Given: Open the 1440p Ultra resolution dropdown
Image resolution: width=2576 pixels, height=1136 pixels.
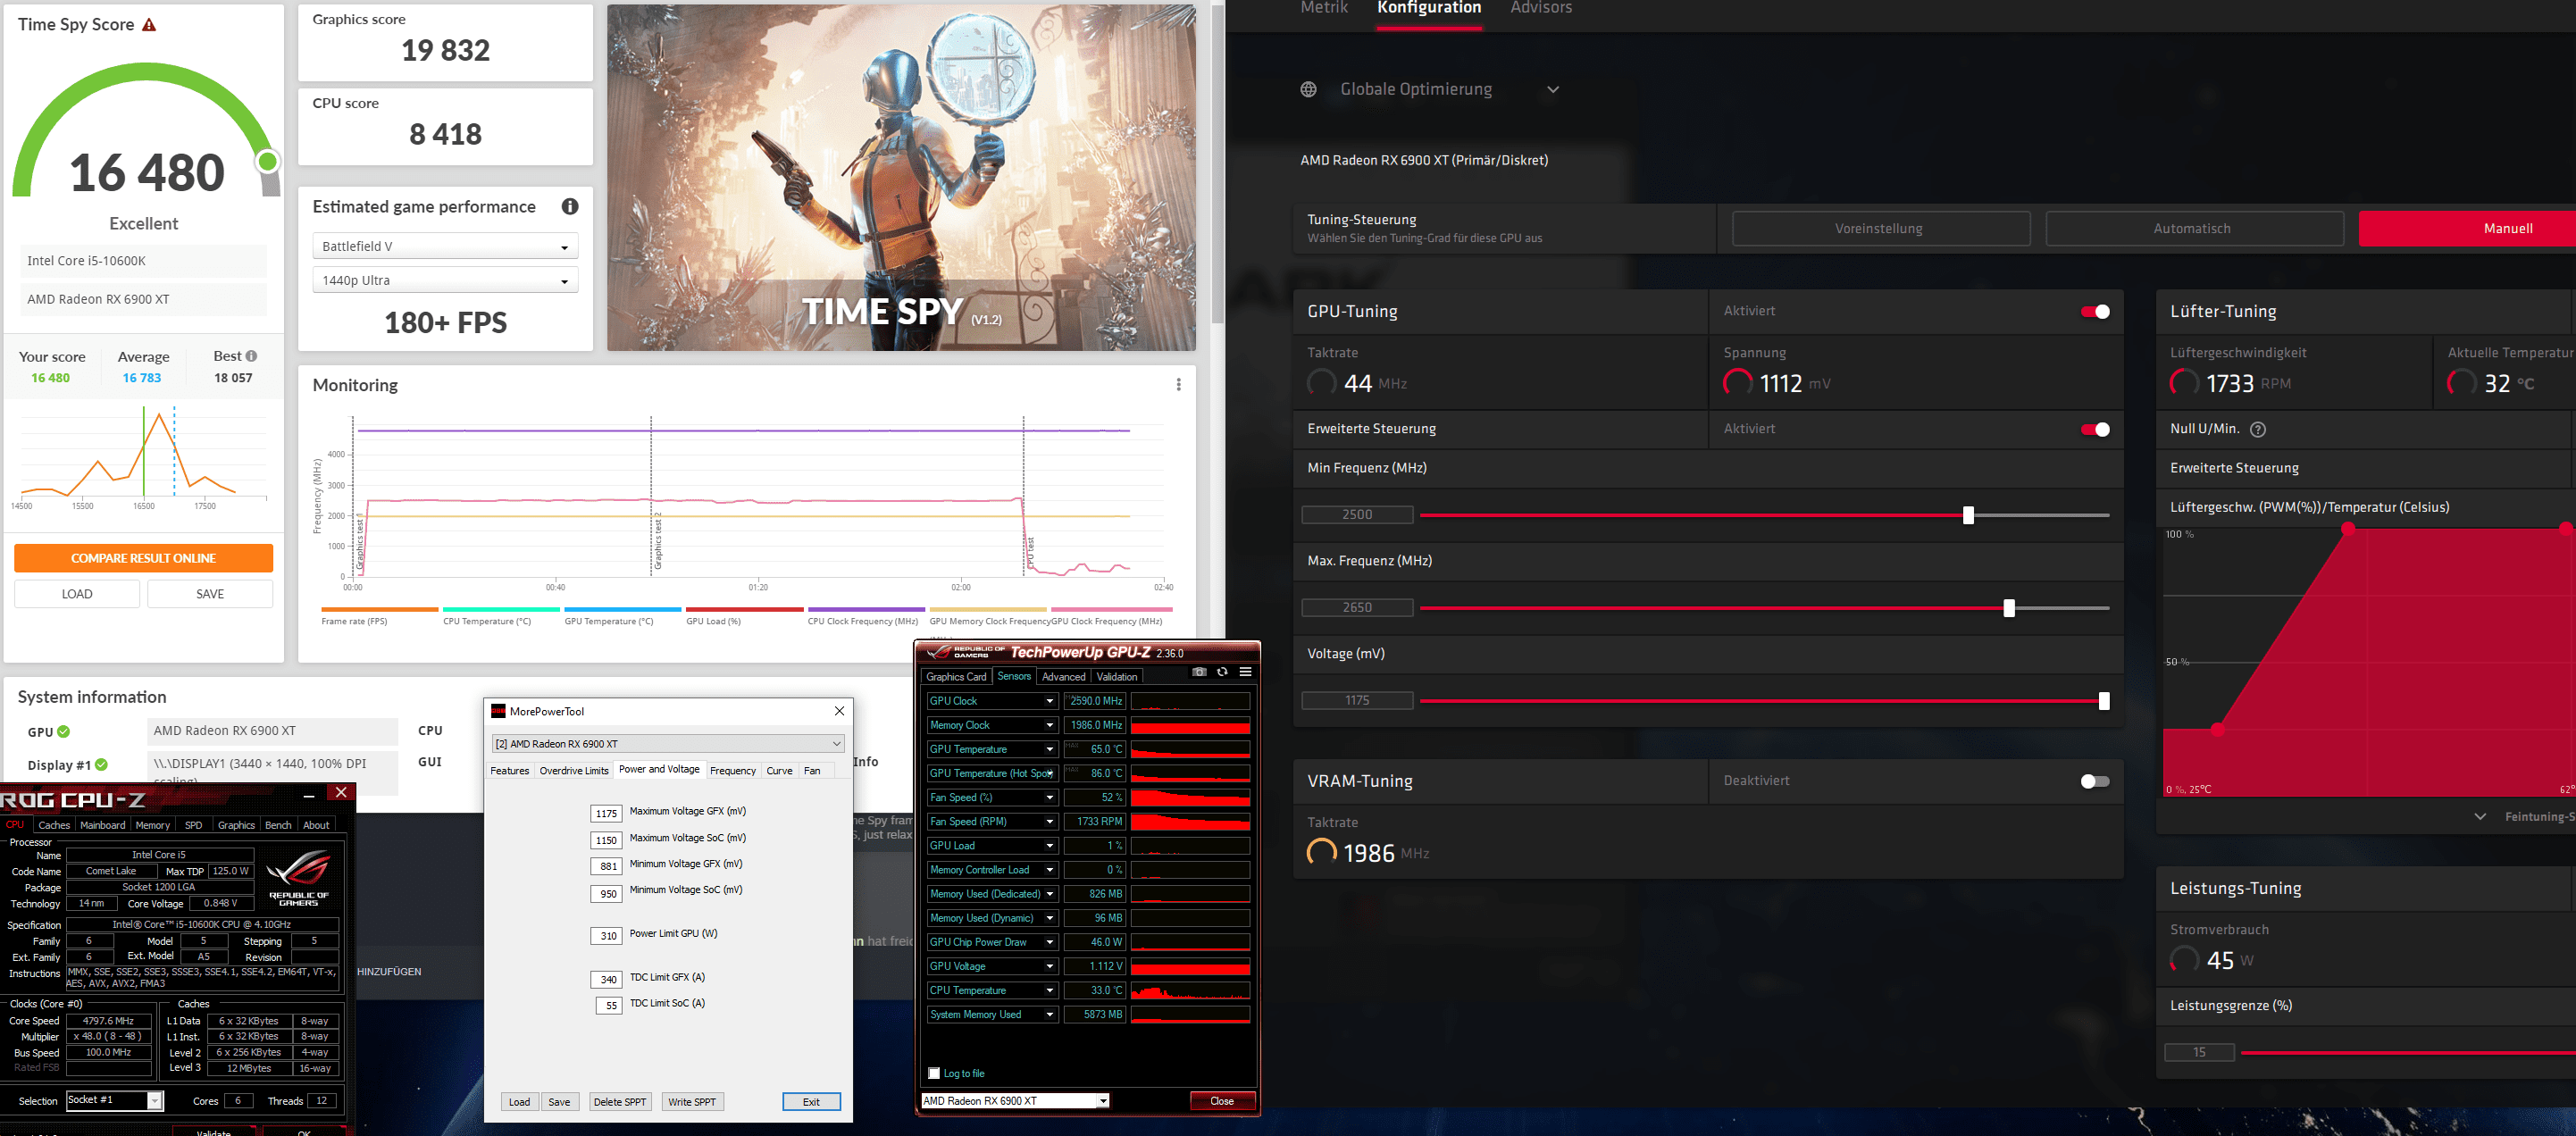Looking at the screenshot, I should (x=445, y=280).
